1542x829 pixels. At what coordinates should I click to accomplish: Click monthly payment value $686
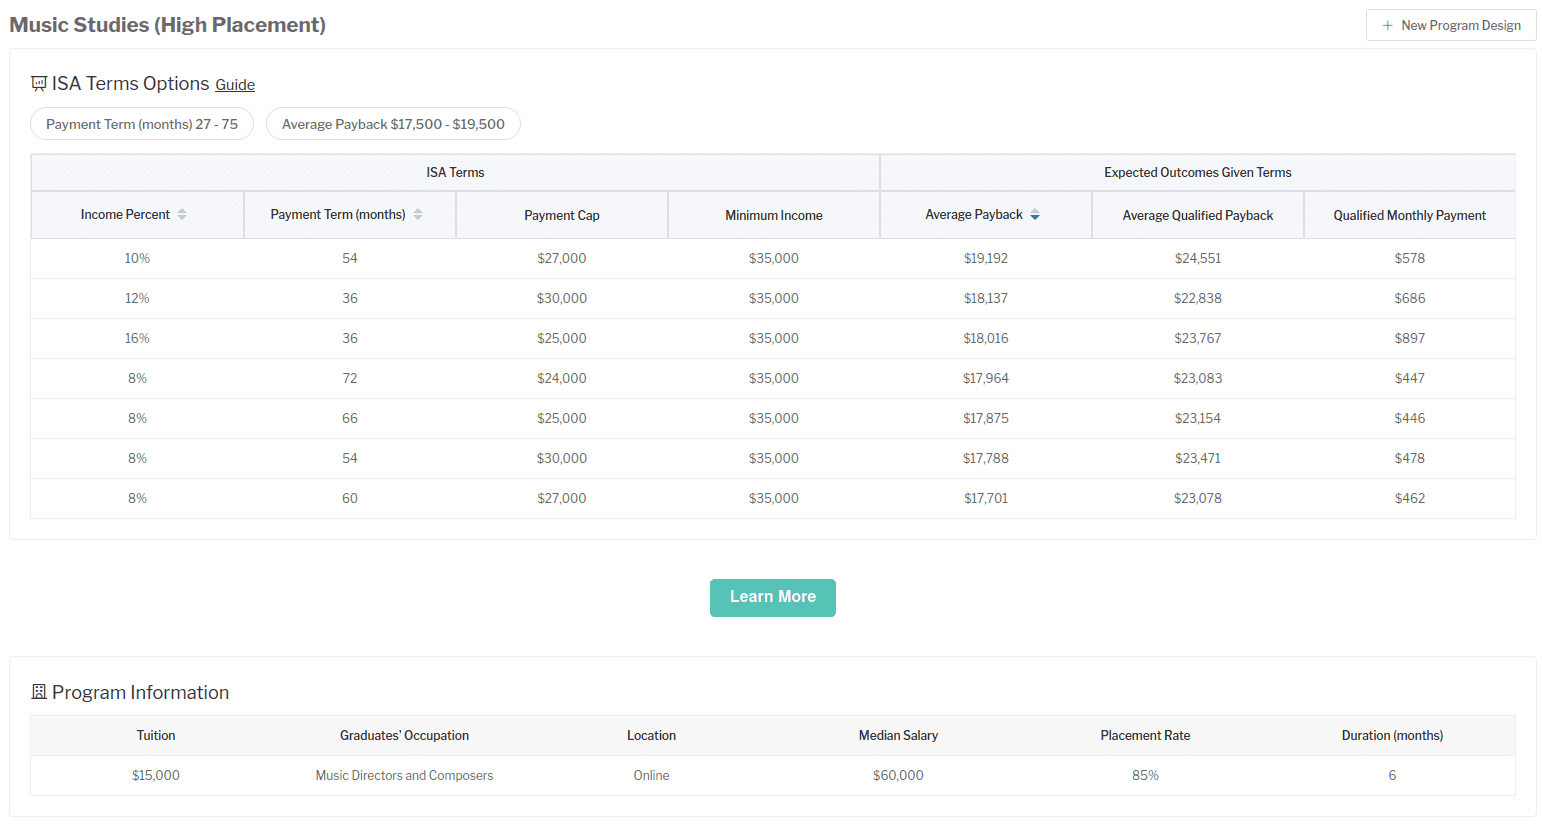coord(1410,298)
